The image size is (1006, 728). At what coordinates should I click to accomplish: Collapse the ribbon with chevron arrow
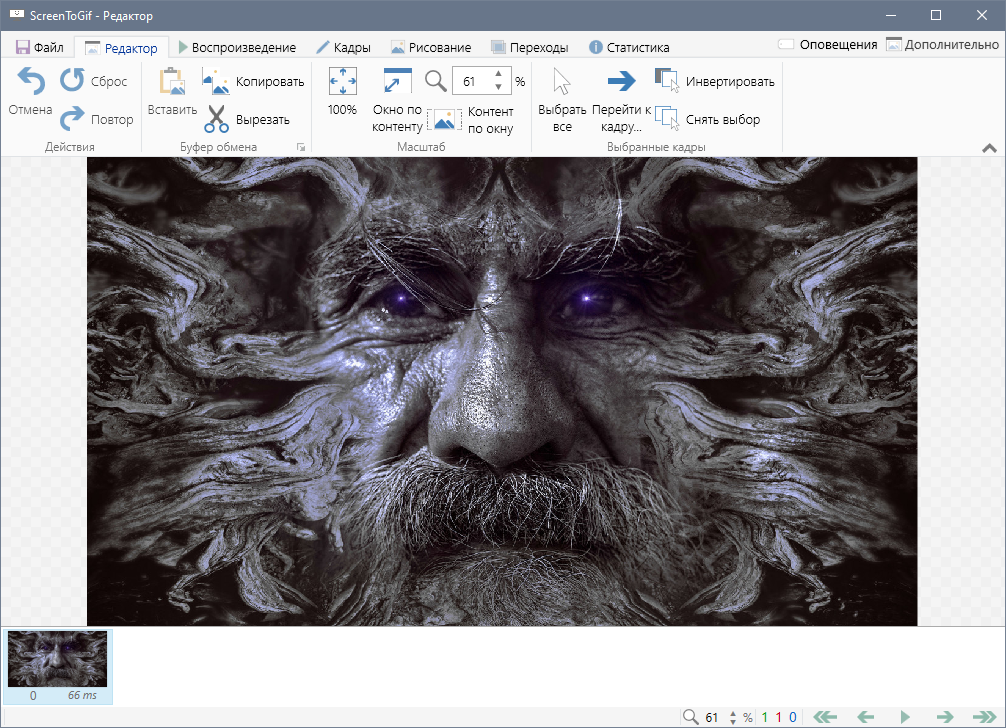tap(989, 148)
